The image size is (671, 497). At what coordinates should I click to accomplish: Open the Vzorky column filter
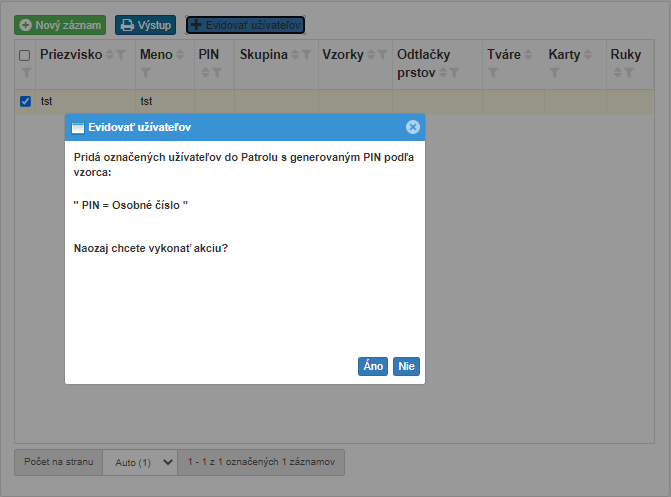tap(383, 54)
